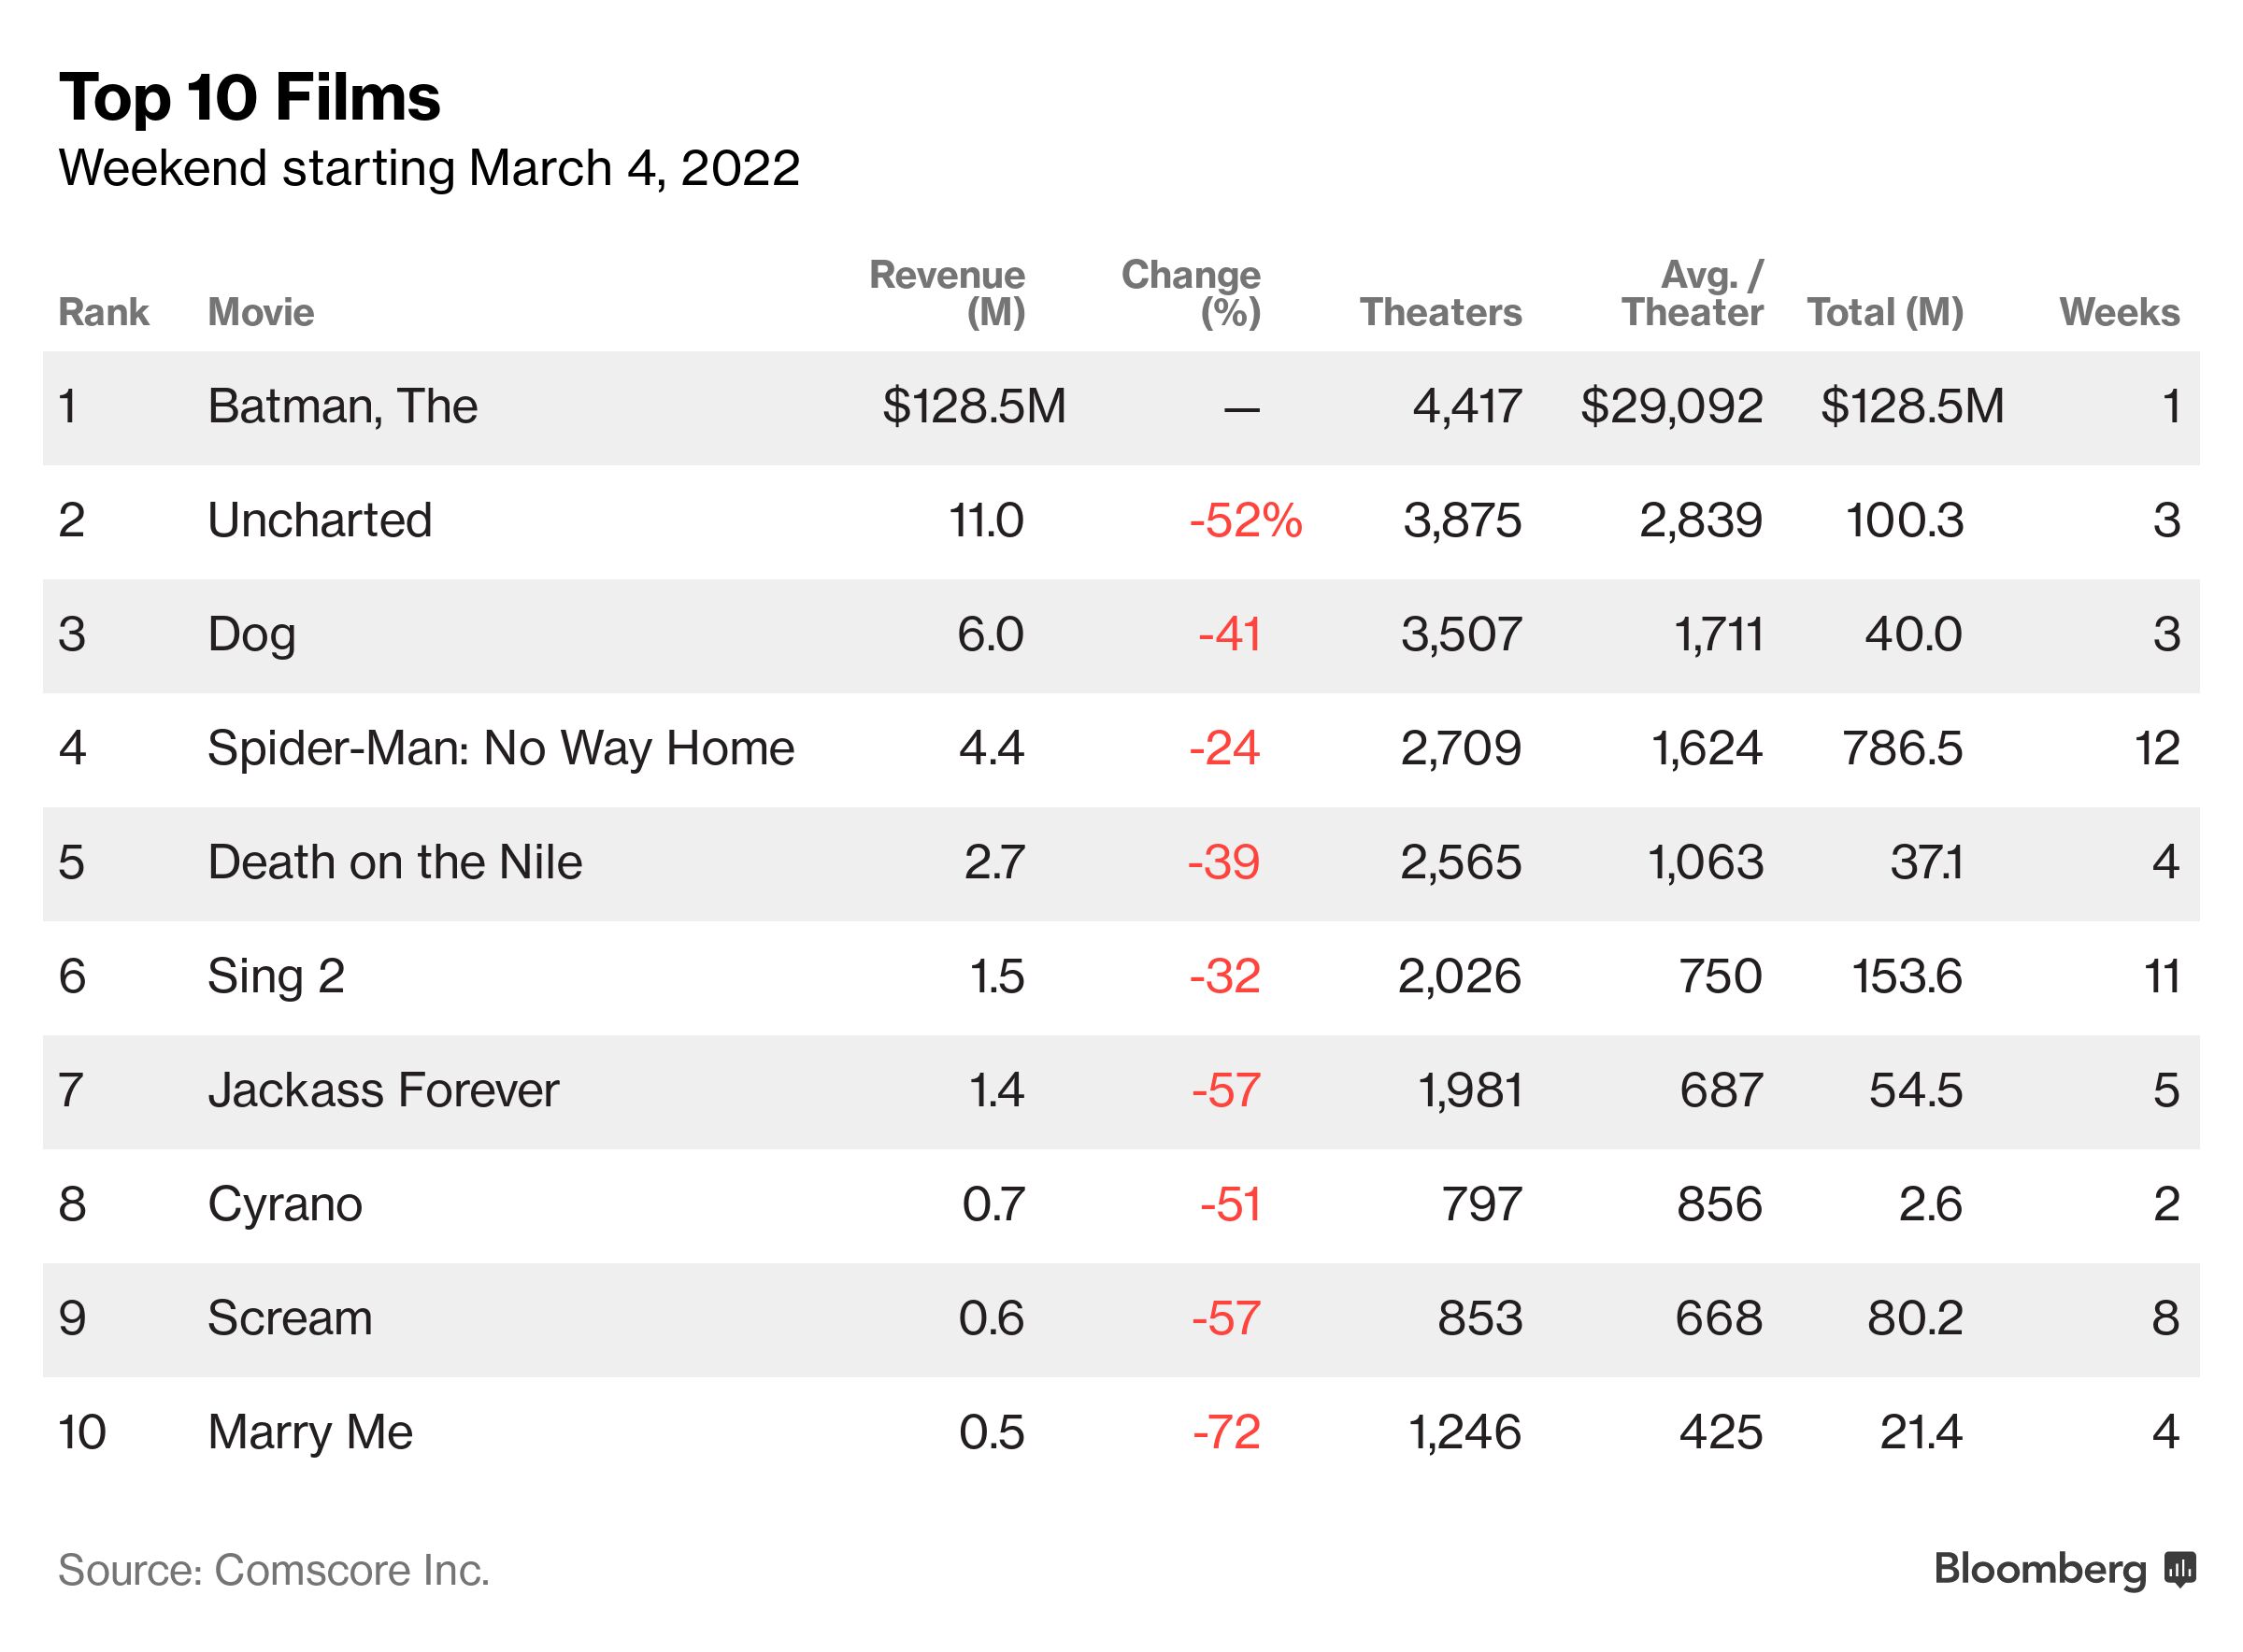Image resolution: width=2243 pixels, height=1652 pixels.
Task: Click the Avg. / Theater column header
Action: pyautogui.click(x=1692, y=293)
